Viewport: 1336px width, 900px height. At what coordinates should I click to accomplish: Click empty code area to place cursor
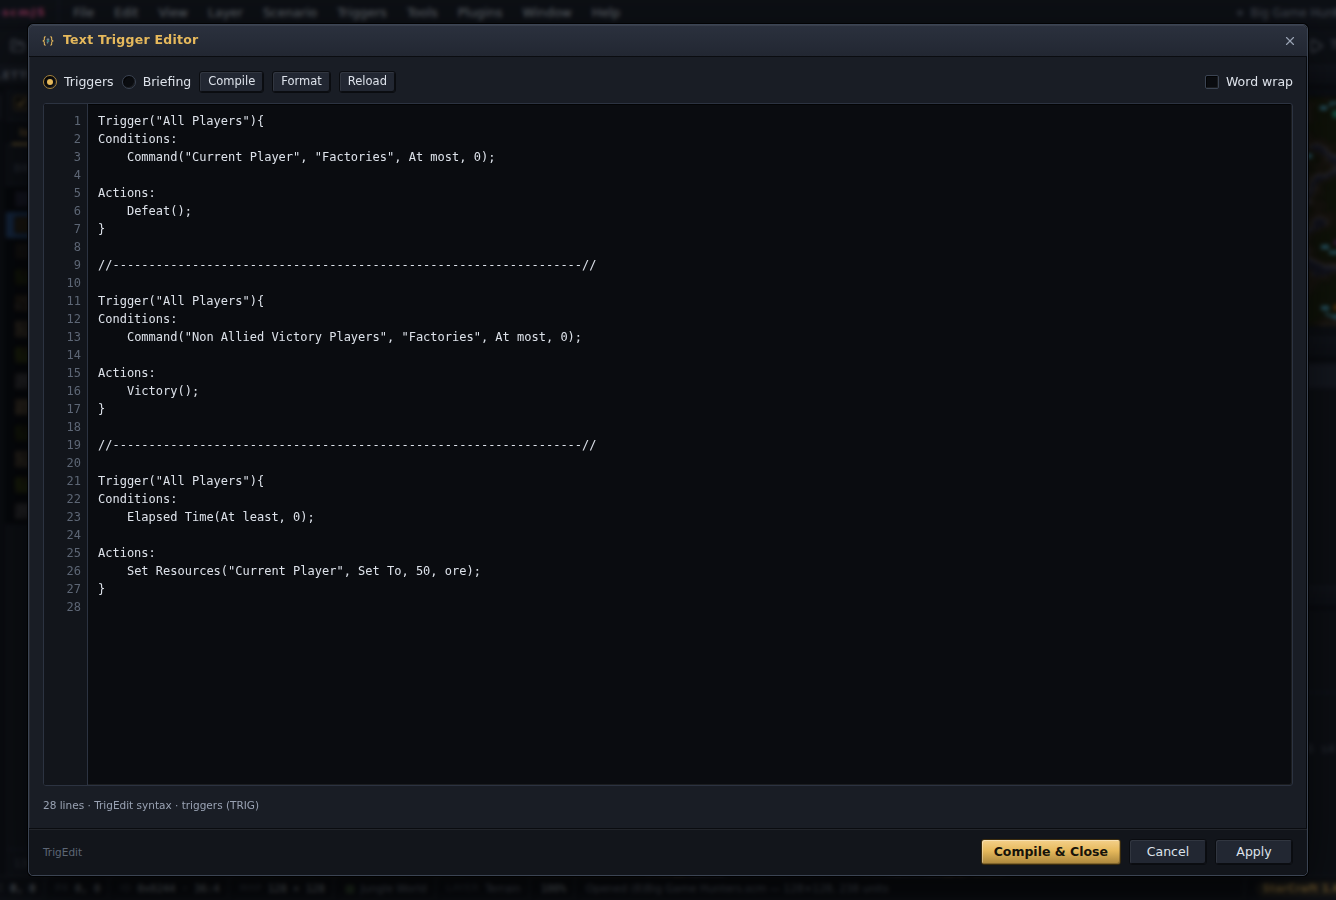click(690, 700)
